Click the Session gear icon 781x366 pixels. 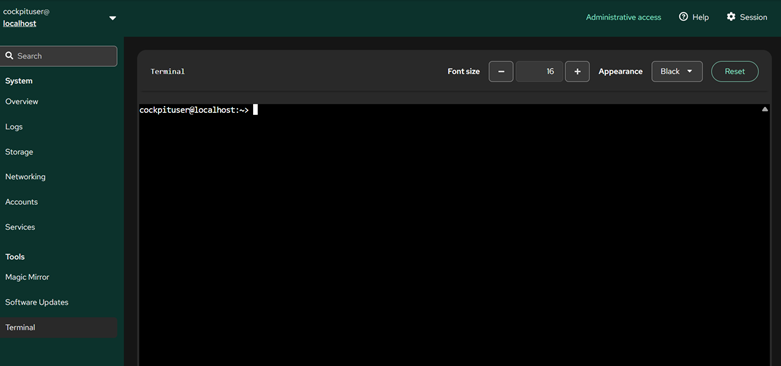point(731,17)
